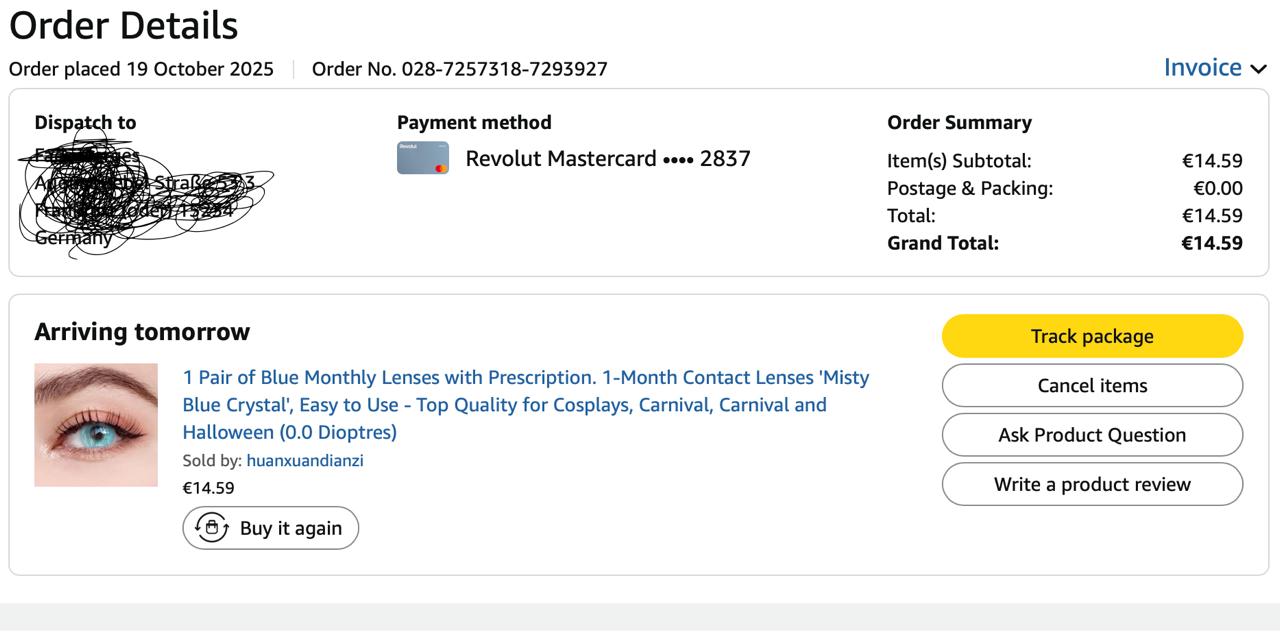Click the order number text
The width and height of the screenshot is (1280, 635).
(459, 69)
